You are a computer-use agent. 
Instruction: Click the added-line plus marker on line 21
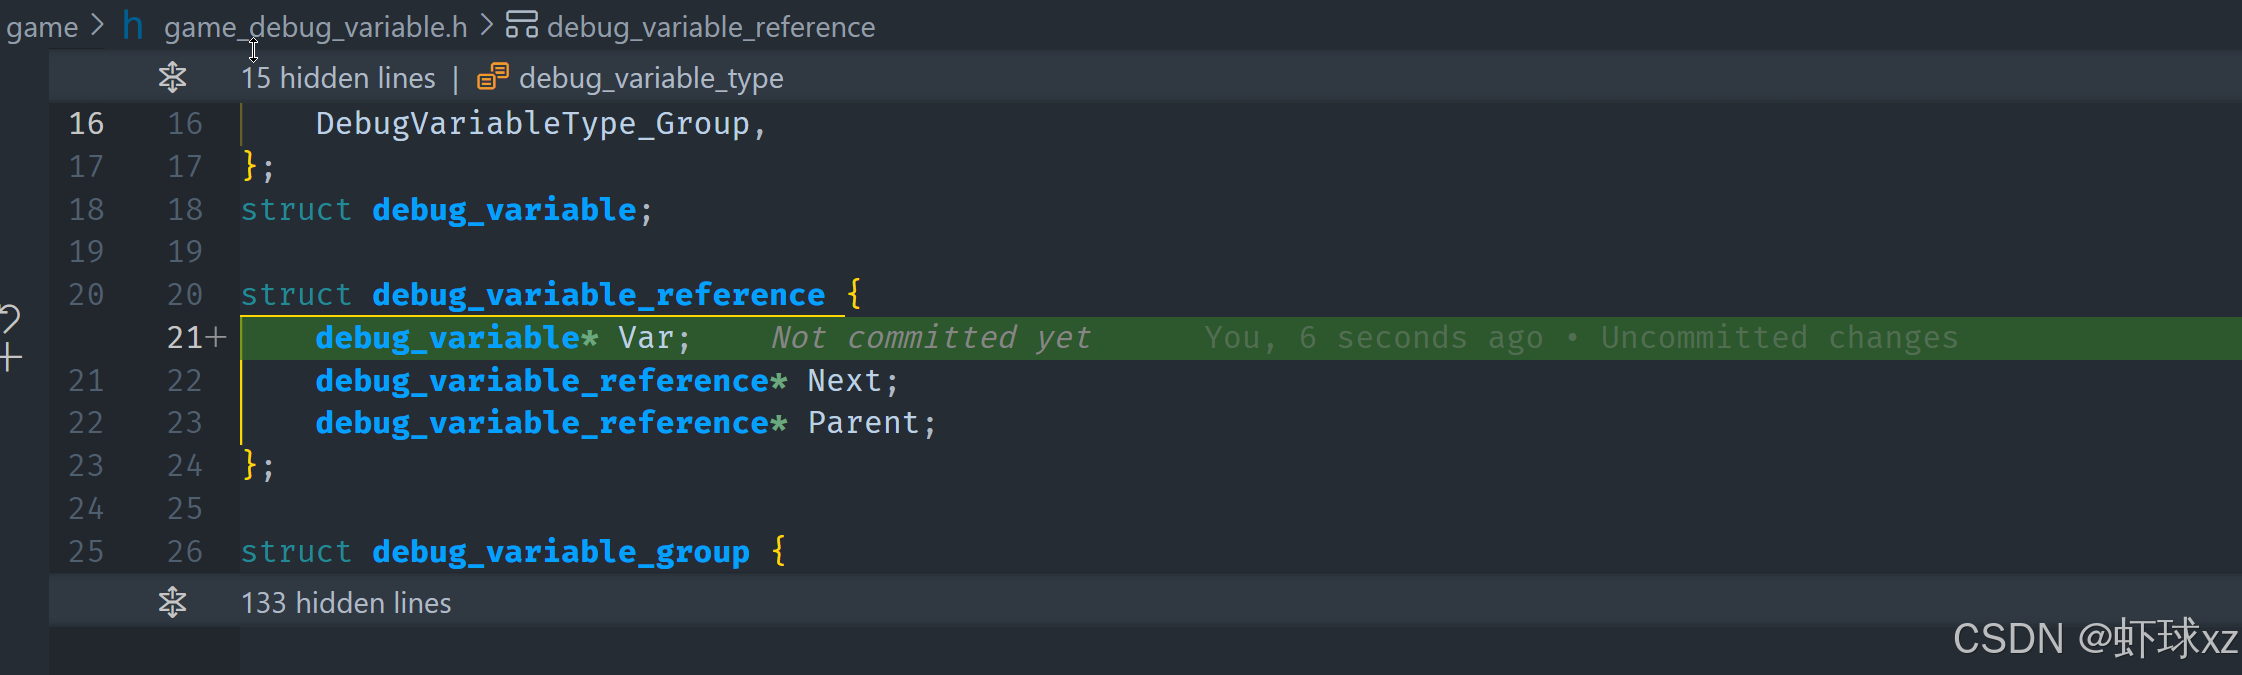pos(218,338)
